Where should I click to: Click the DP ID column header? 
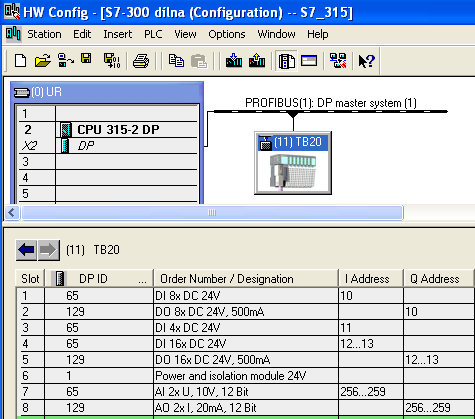click(x=99, y=278)
